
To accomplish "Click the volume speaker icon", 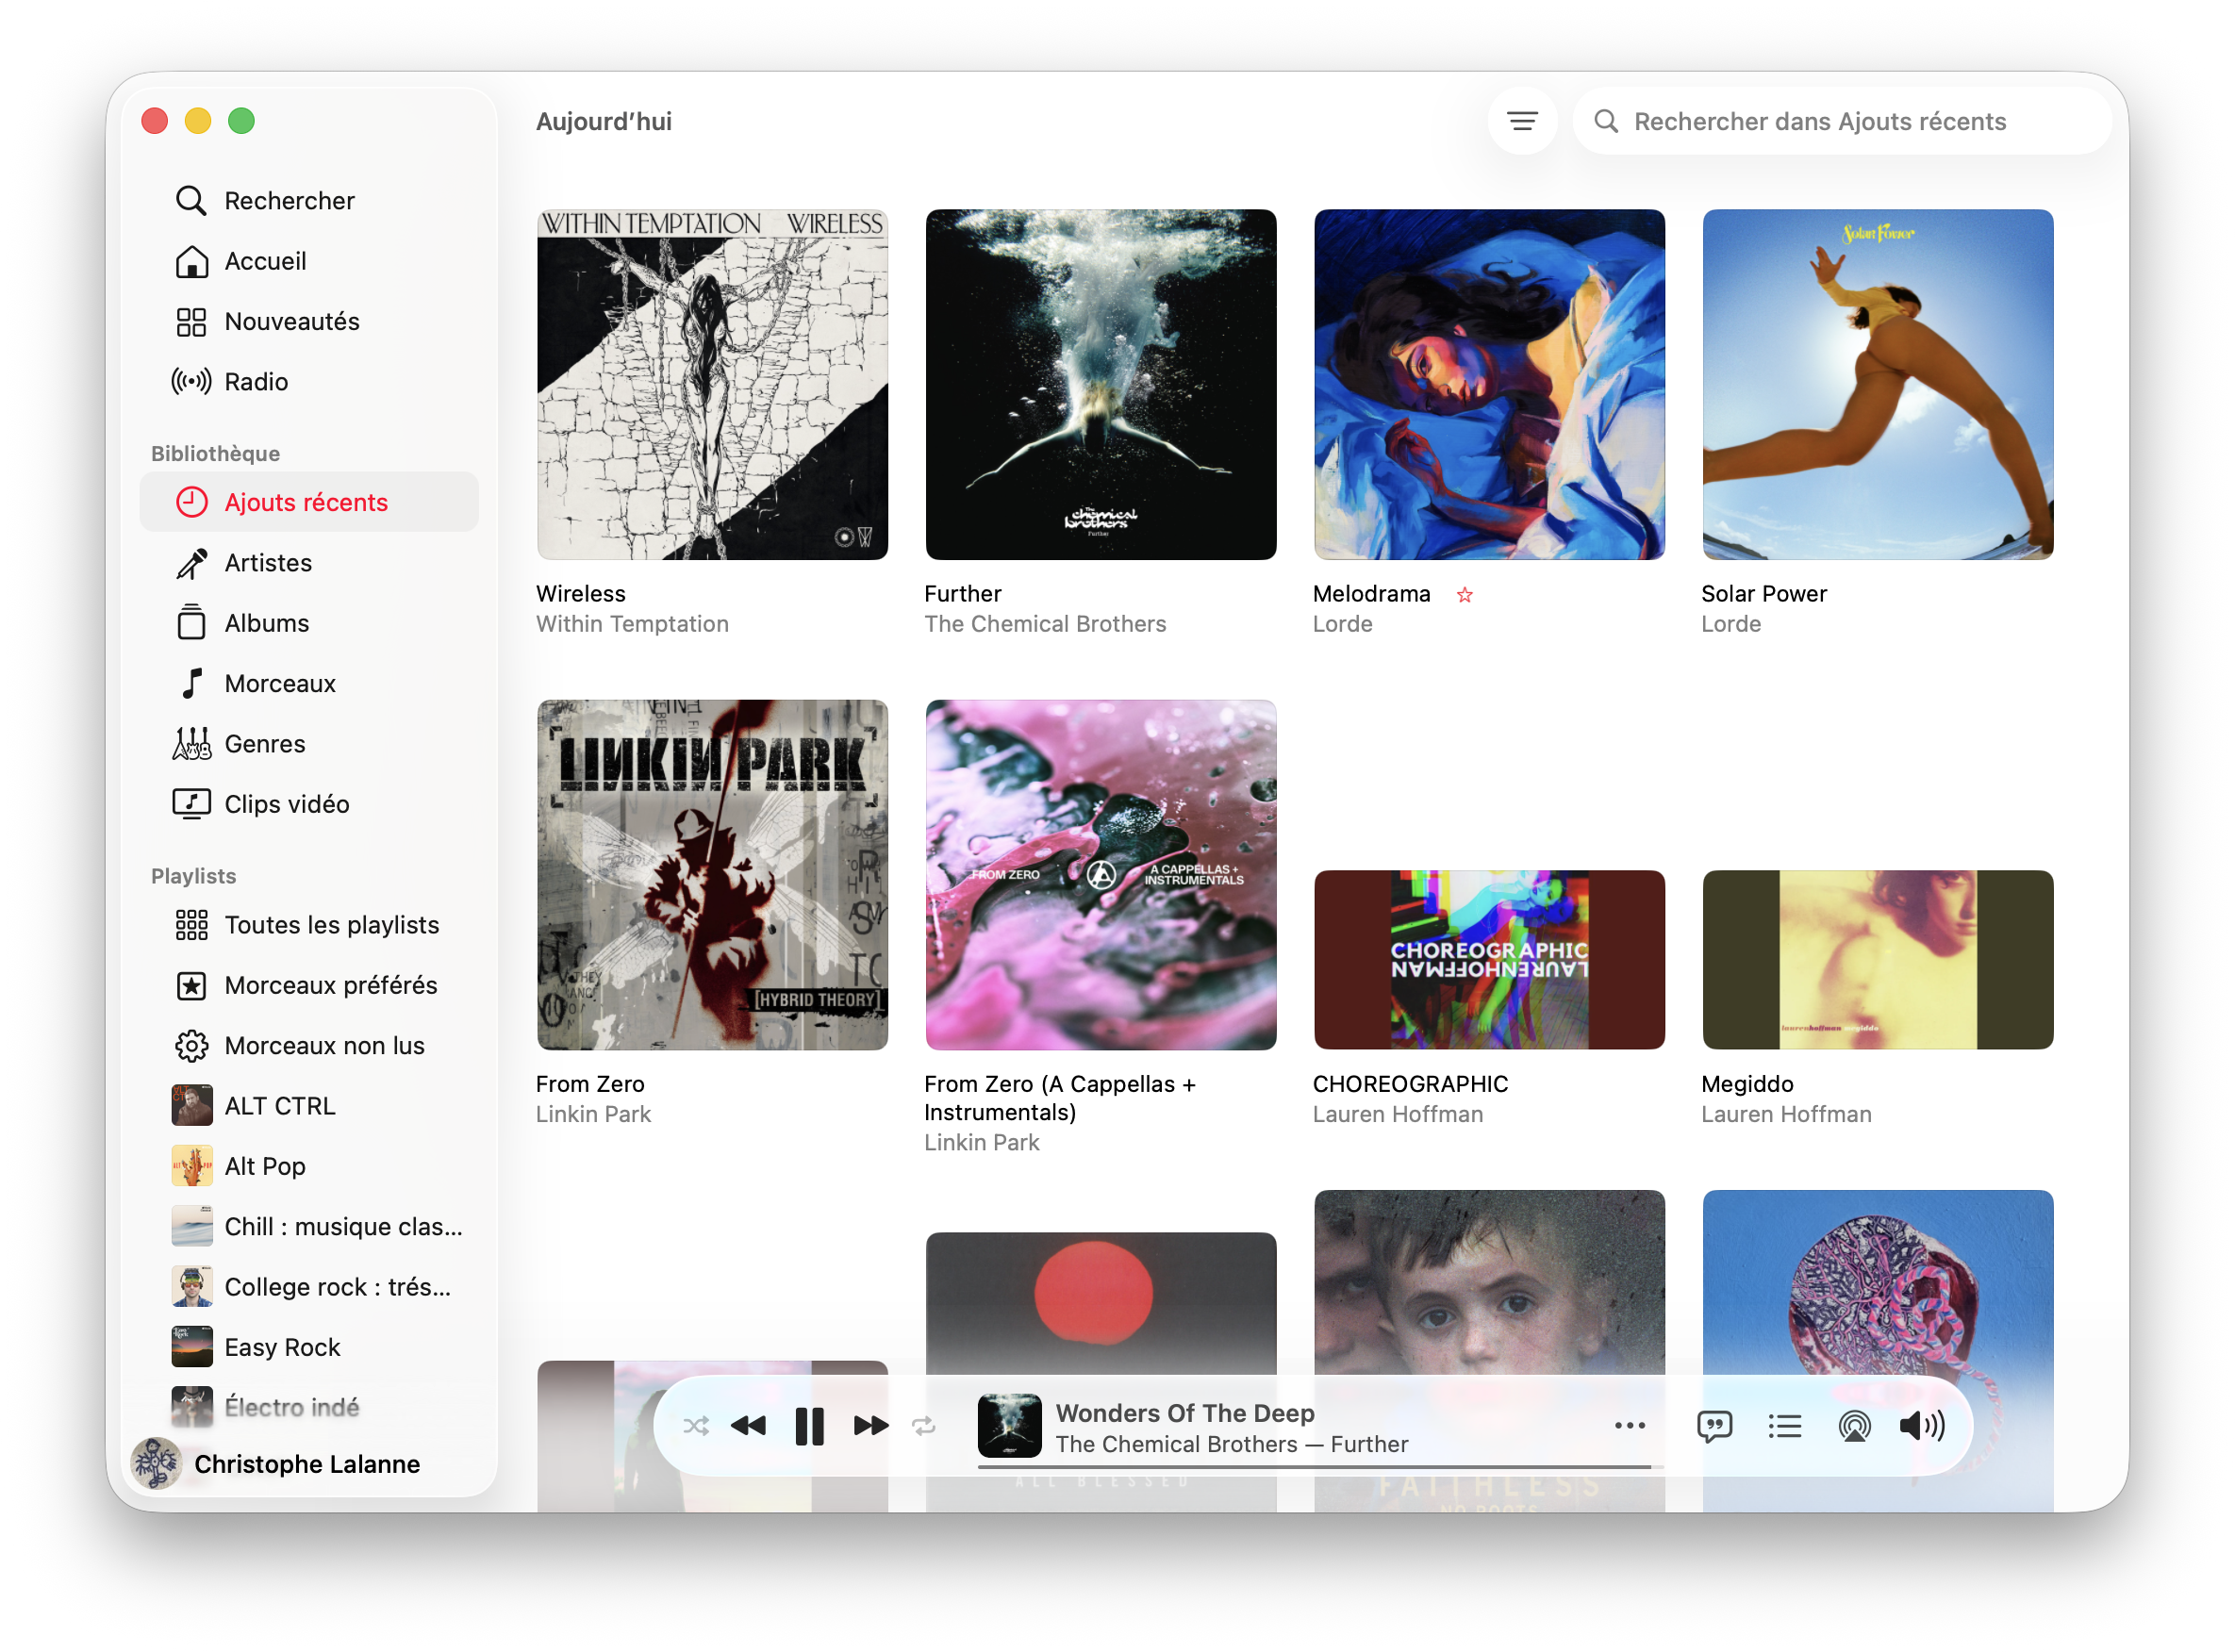I will click(1921, 1425).
